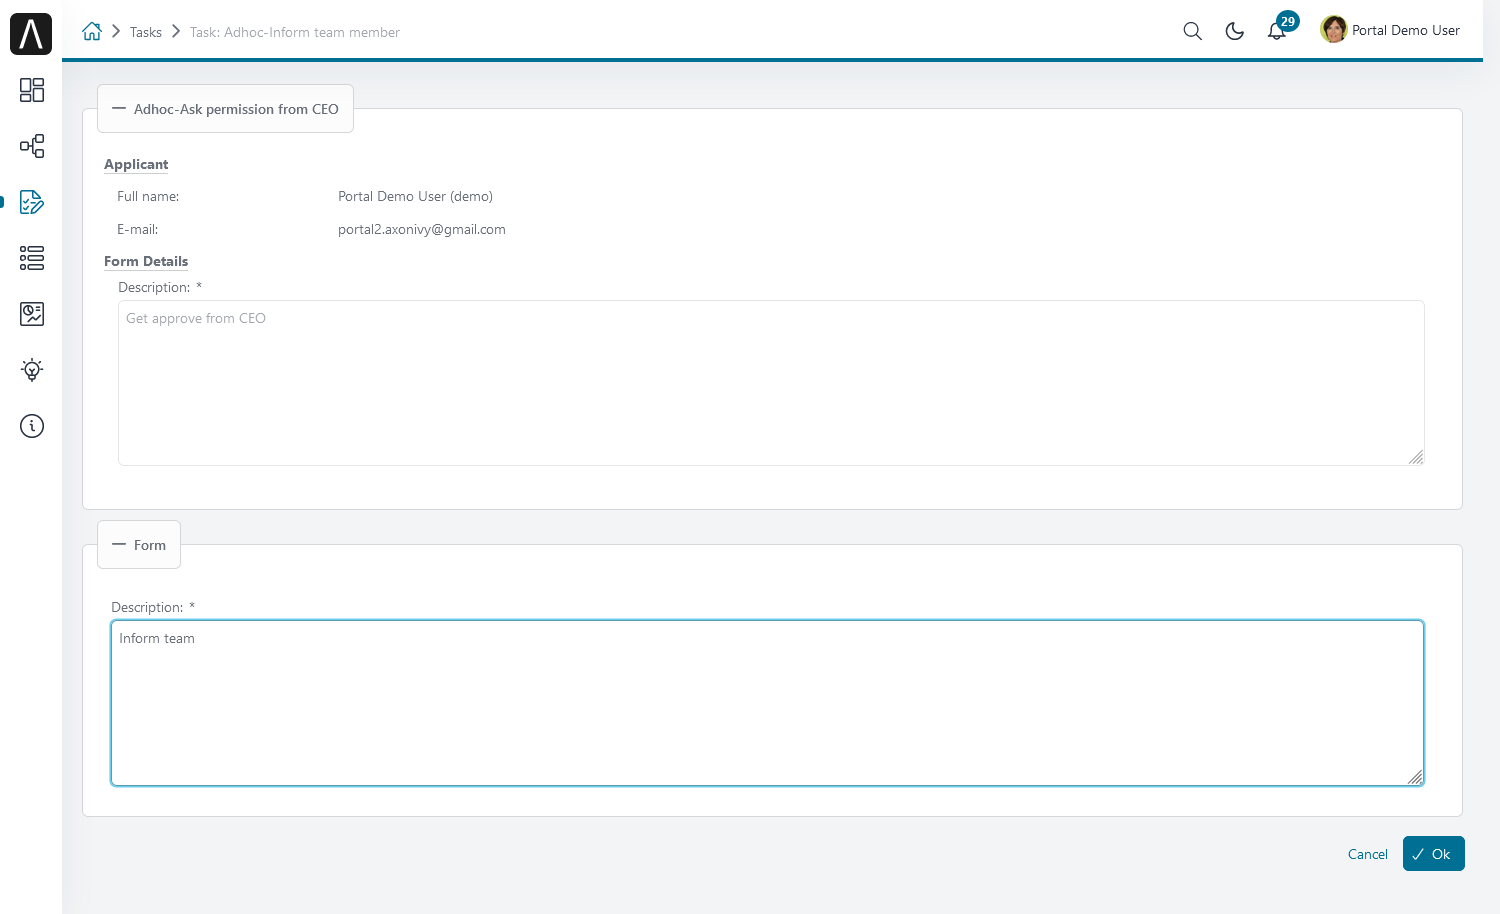Open the Cases list sidebar icon
1500x914 pixels.
coord(32,258)
